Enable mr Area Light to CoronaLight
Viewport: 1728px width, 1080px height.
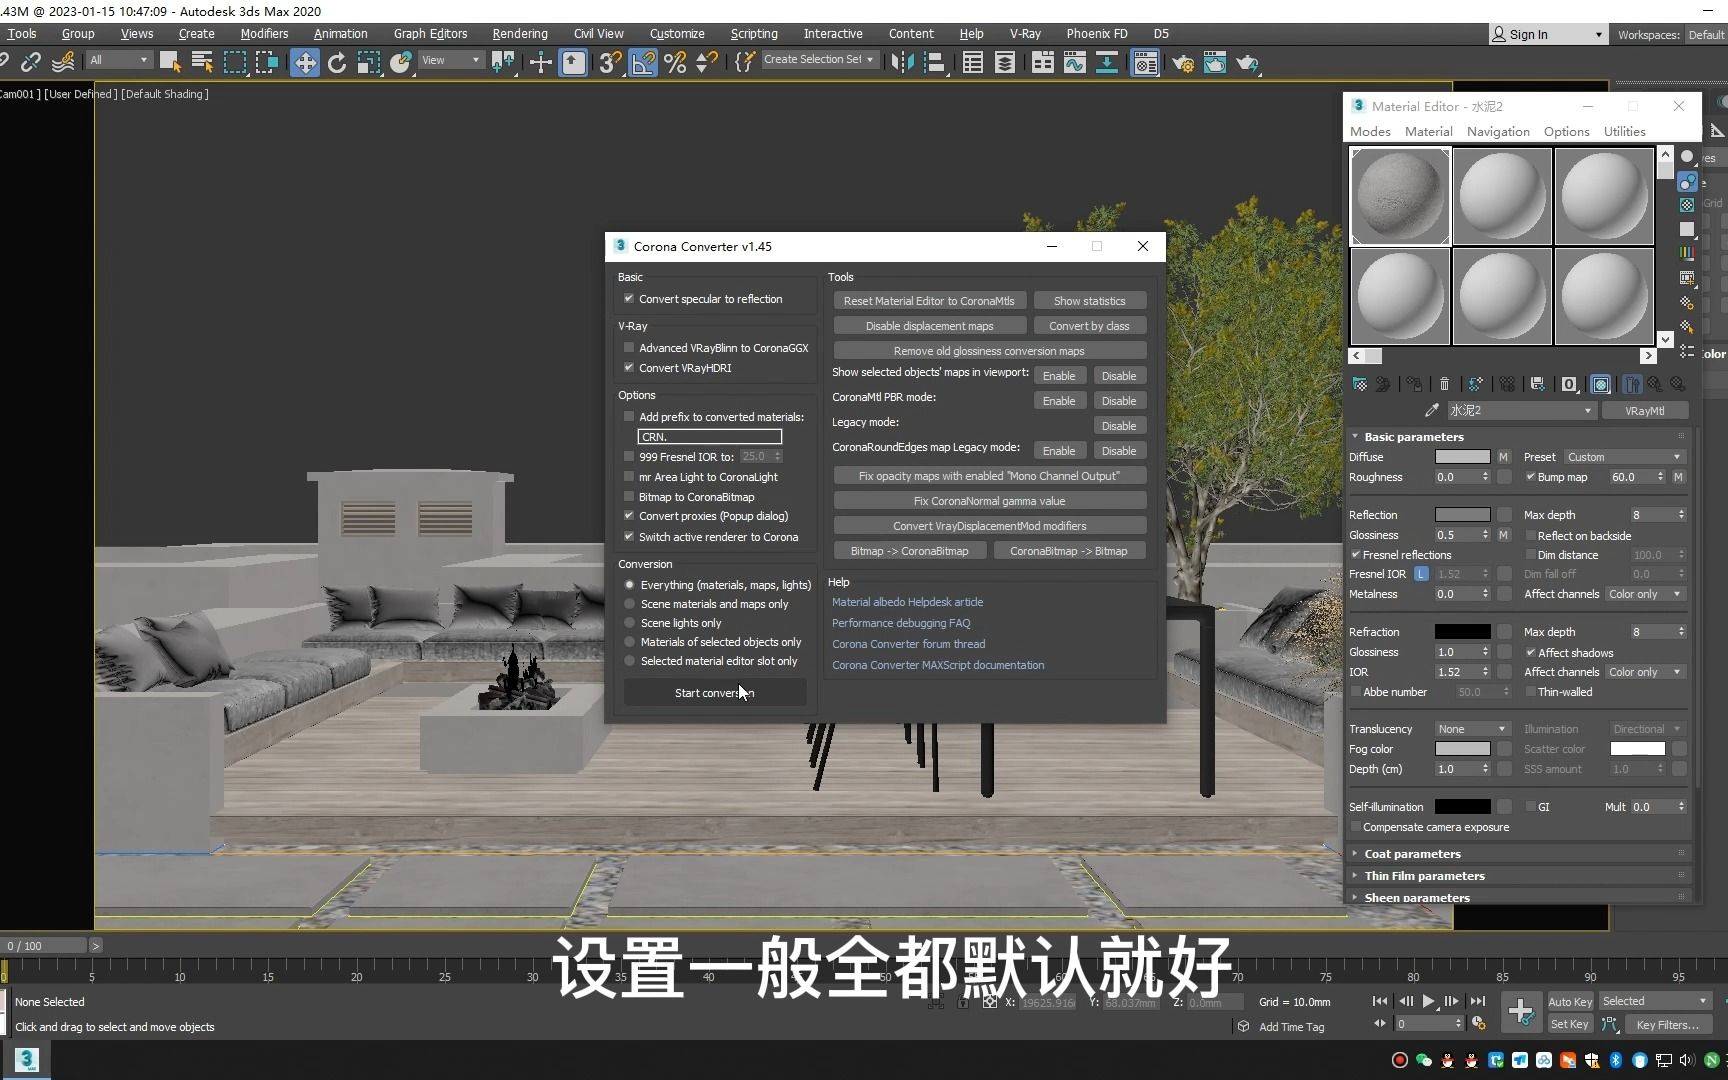click(x=629, y=477)
